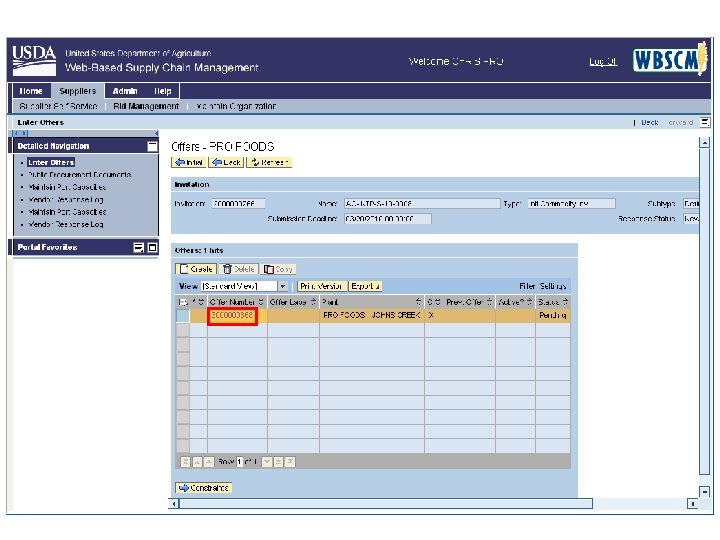The width and height of the screenshot is (720, 540).
Task: Go to first row in table pager
Action: pyautogui.click(x=185, y=461)
